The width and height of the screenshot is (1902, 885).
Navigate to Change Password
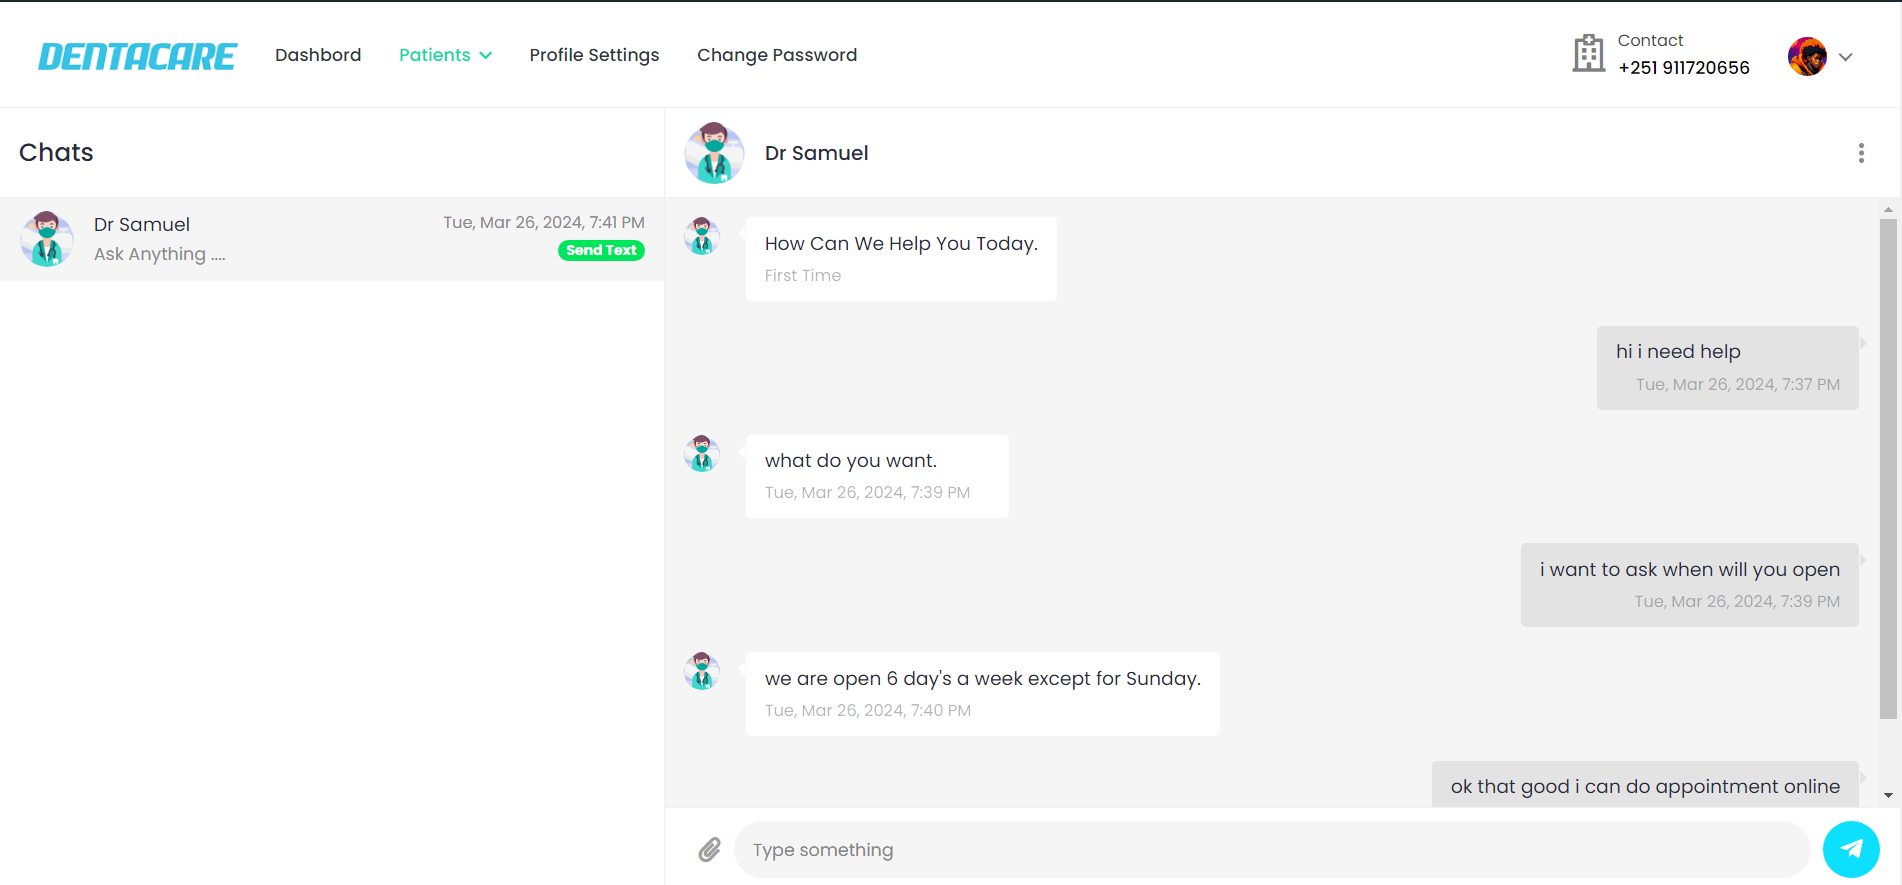click(777, 55)
